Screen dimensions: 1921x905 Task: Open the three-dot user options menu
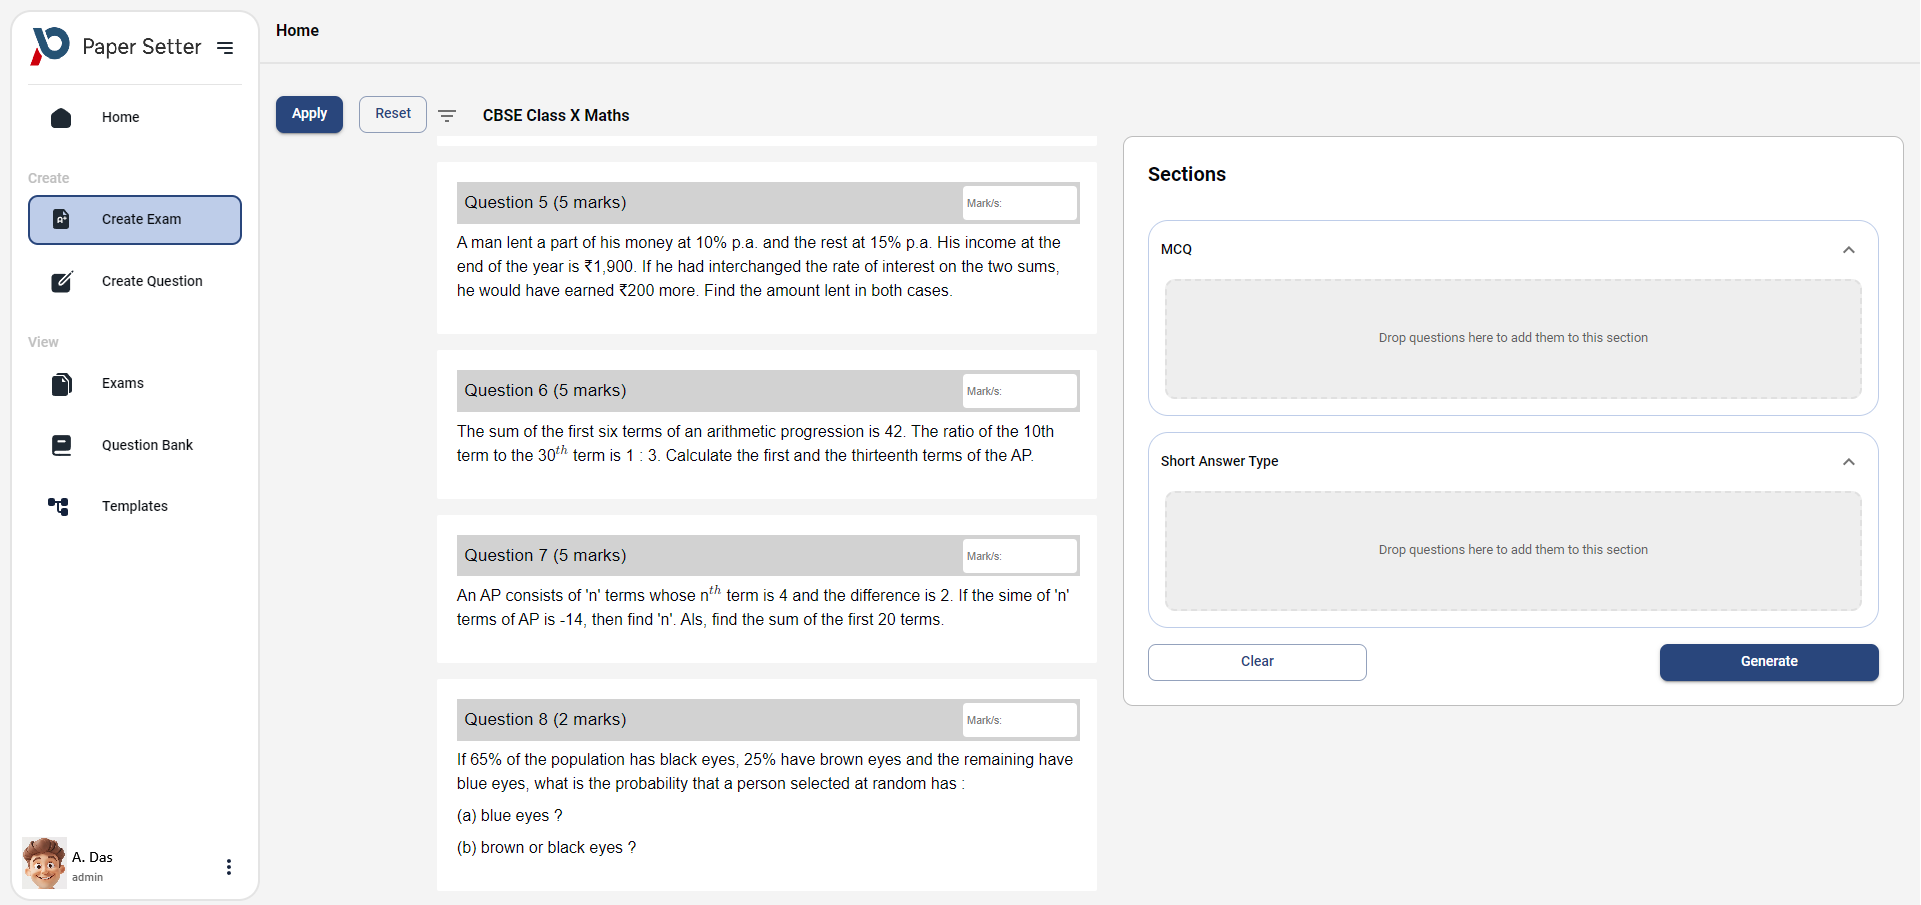click(x=229, y=867)
